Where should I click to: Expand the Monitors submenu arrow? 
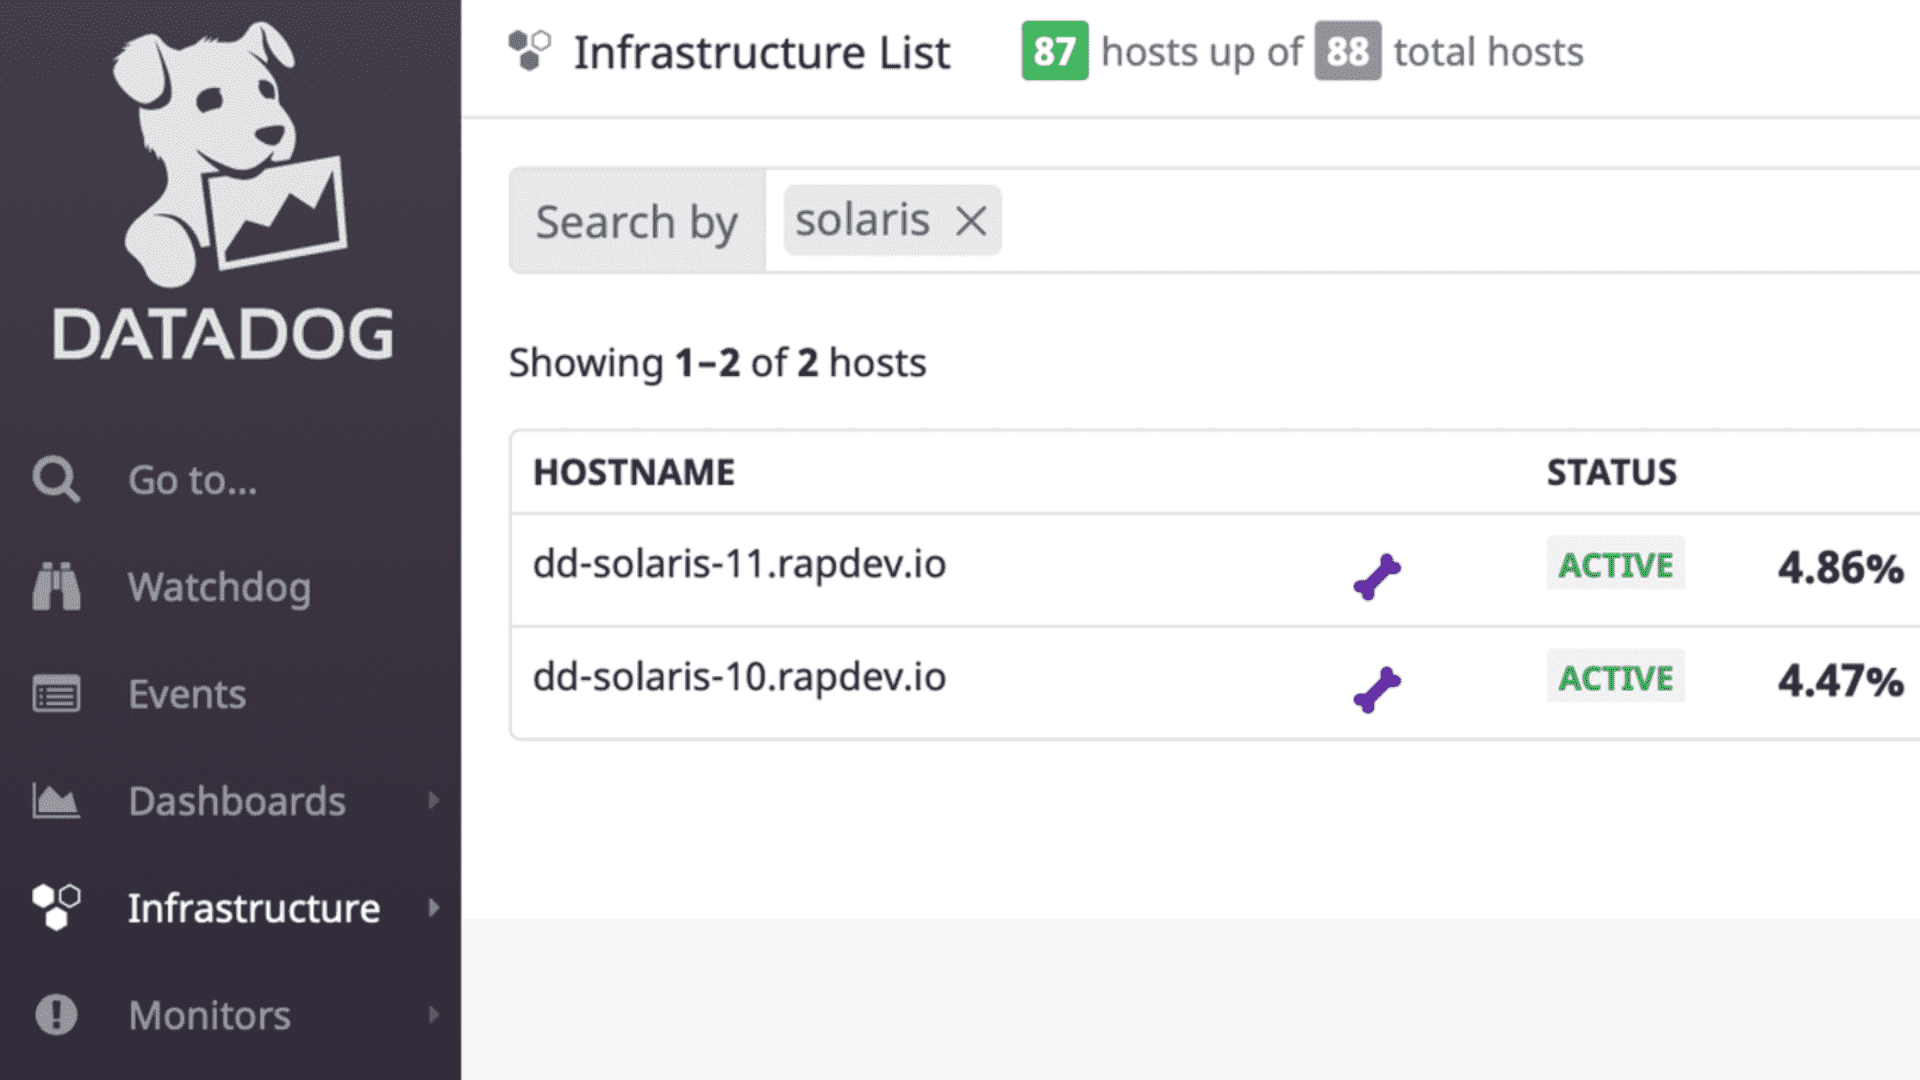click(x=433, y=1014)
